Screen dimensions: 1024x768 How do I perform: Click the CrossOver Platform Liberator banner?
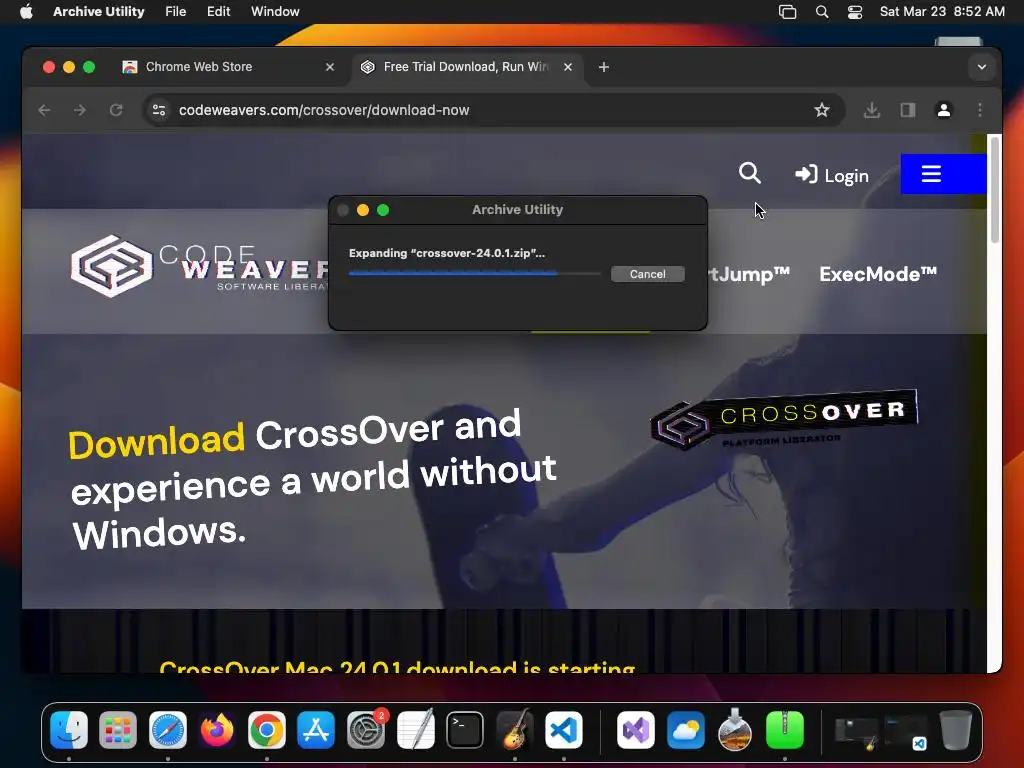784,420
